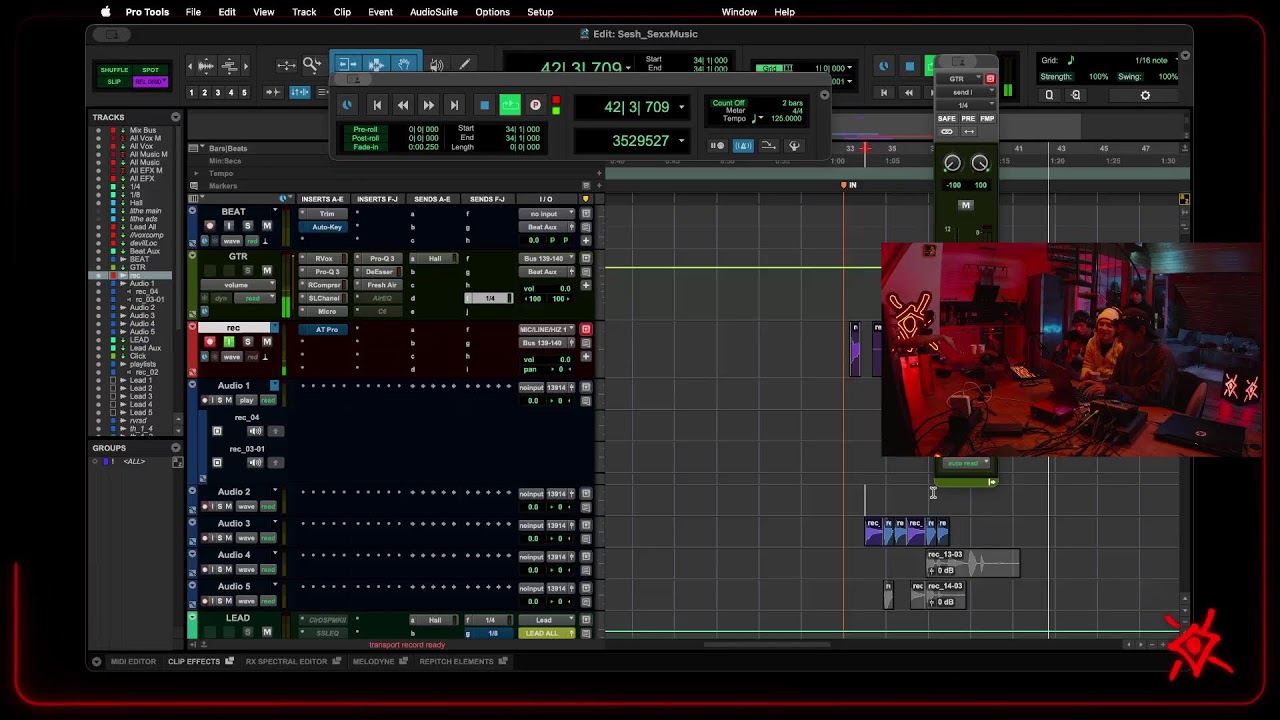Adjust the right pan knob in the GTR send window

pos(980,163)
